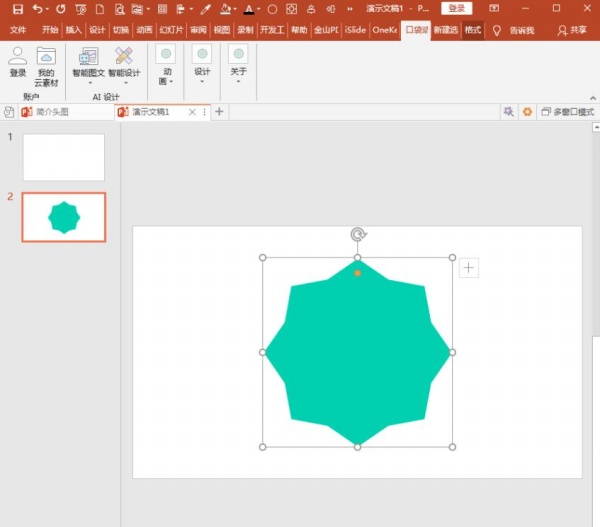Switch to the 简介头图 document tab
Viewport: 600px width, 527px height.
[52, 112]
